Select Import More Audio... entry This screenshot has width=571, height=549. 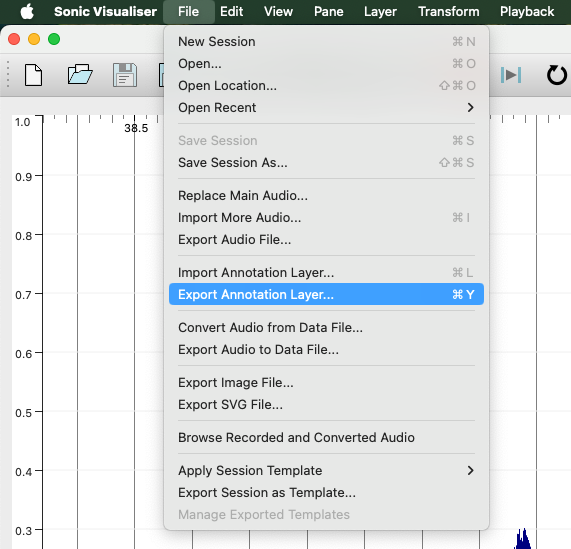326,218
